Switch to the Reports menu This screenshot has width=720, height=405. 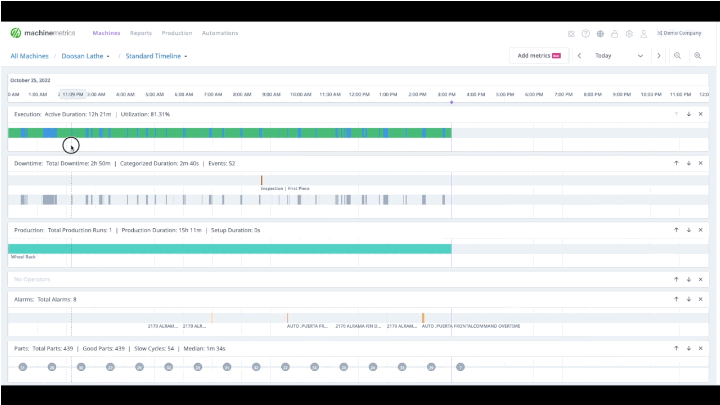tap(141, 33)
